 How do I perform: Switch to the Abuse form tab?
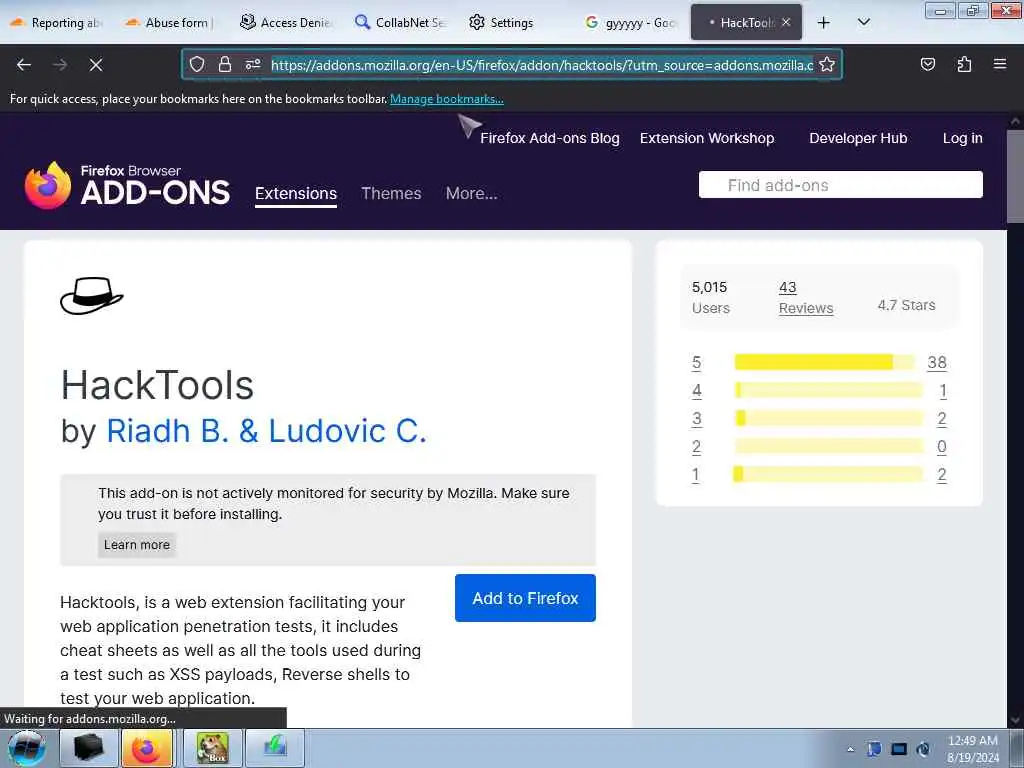(170, 22)
